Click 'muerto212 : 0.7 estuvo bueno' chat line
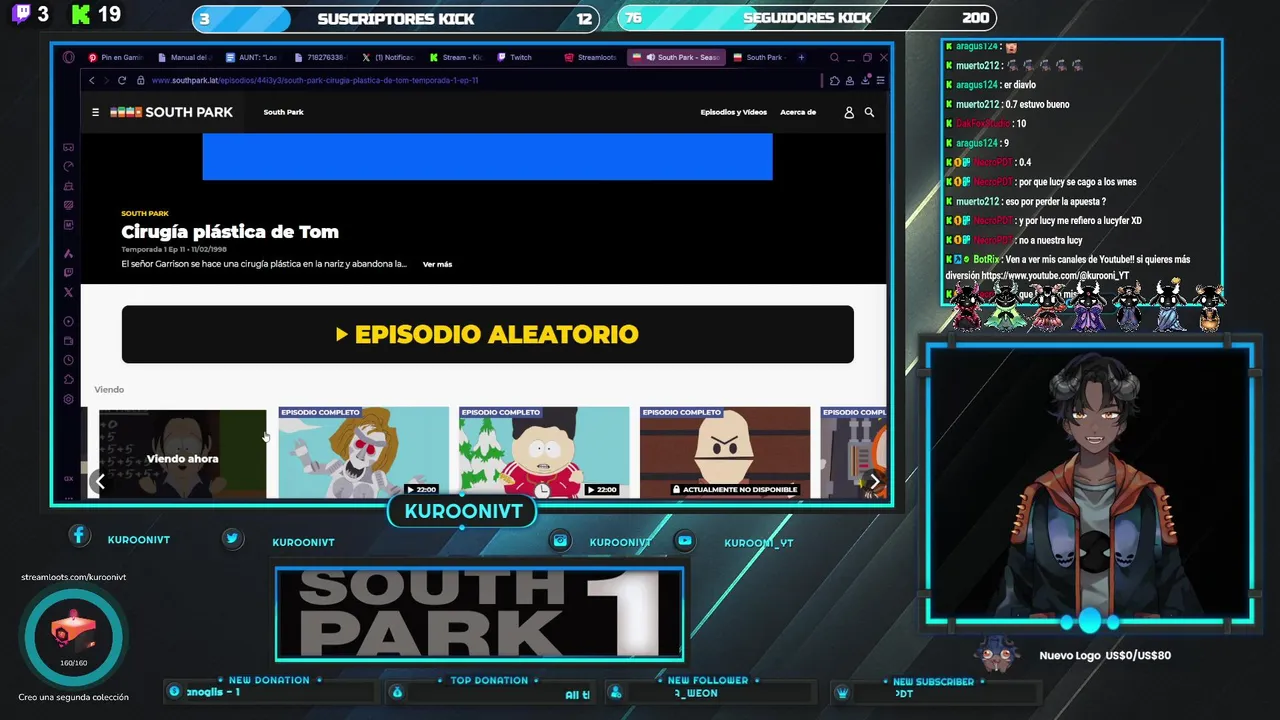The width and height of the screenshot is (1280, 720). (1007, 104)
